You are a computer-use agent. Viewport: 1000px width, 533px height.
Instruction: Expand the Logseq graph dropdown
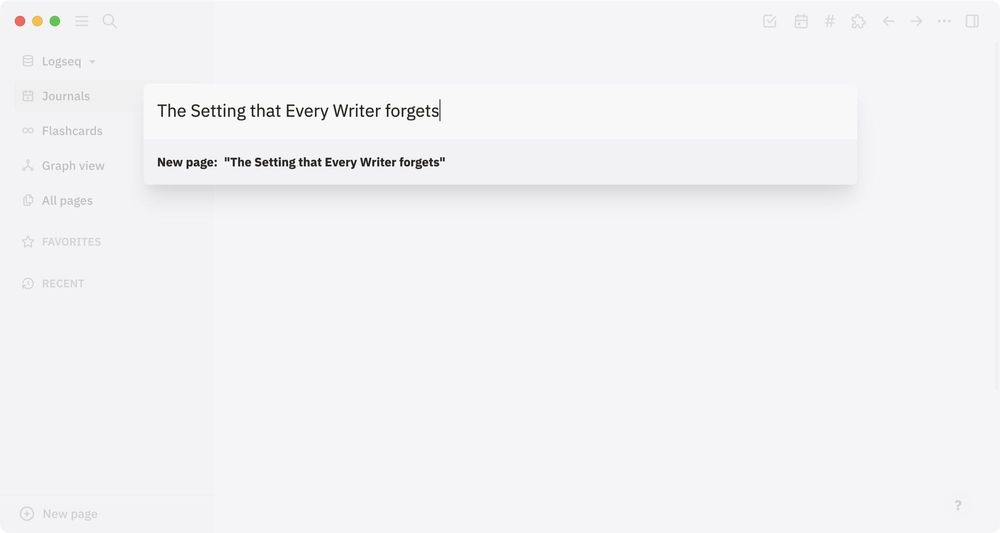tap(59, 61)
